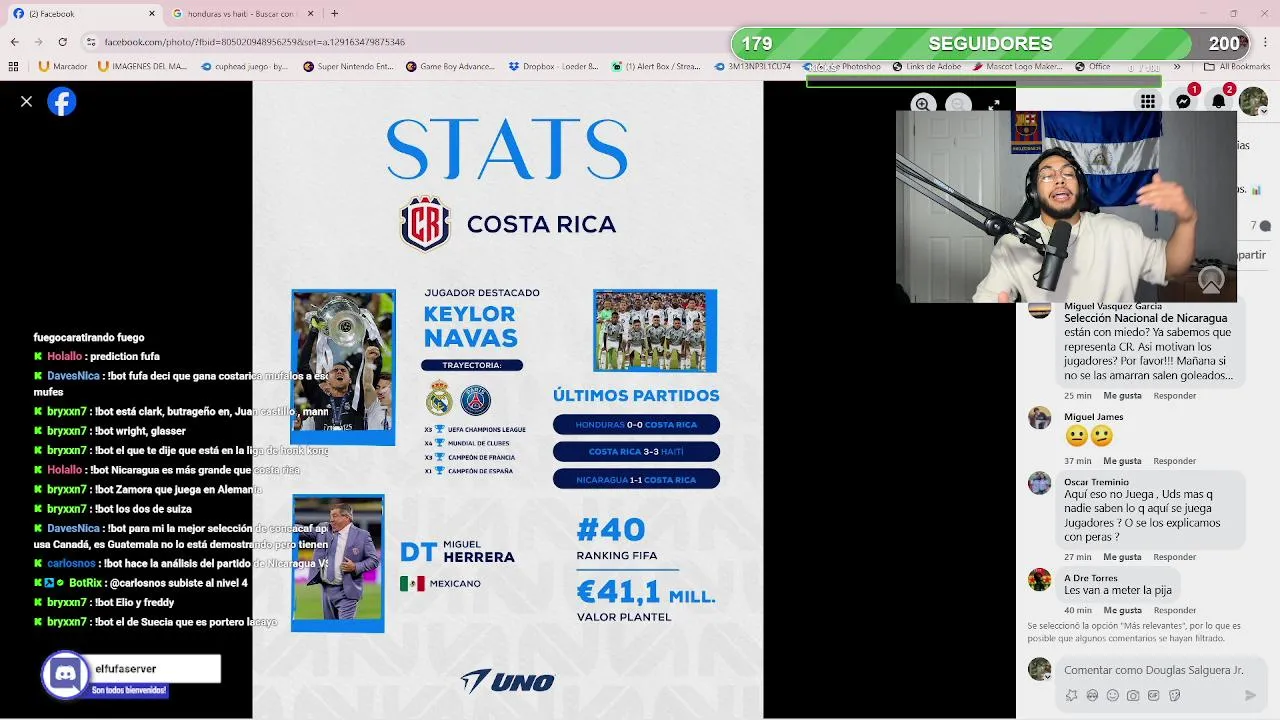The height and width of the screenshot is (720, 1280).
Task: Close the Facebook photo viewer with the X
Action: tap(27, 101)
